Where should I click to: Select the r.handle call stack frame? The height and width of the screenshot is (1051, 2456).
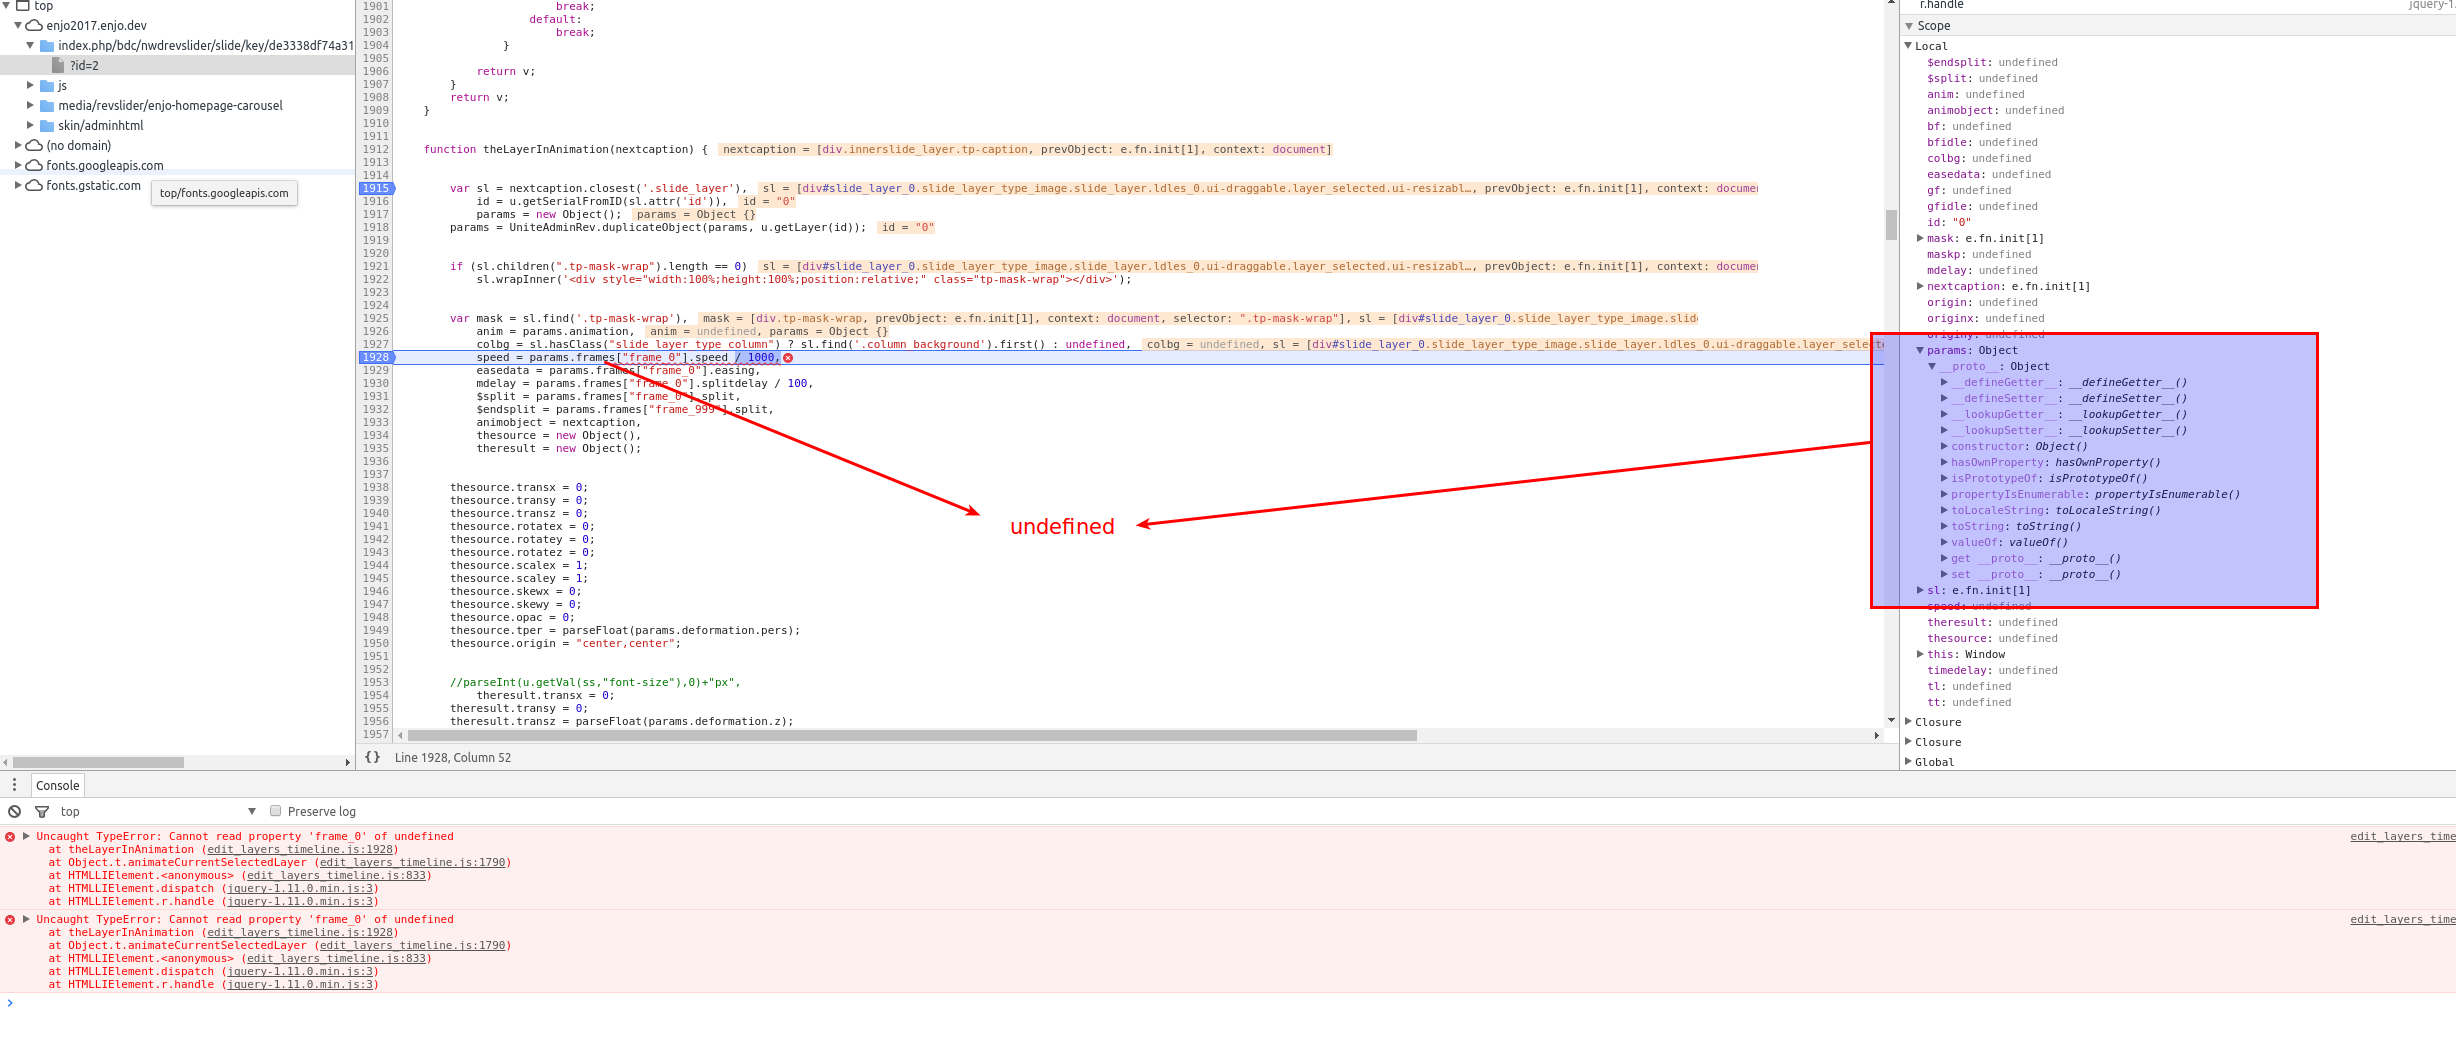tap(2177, 5)
